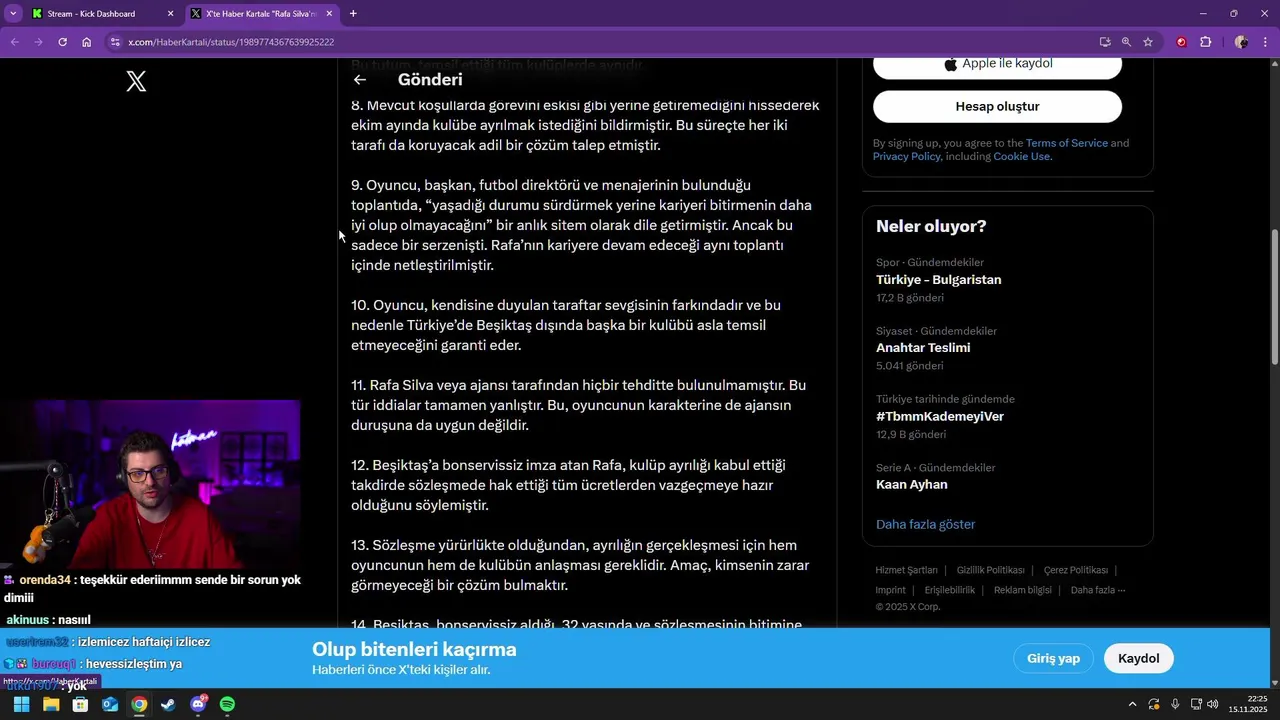Open Discord from the taskbar
This screenshot has width=1280, height=720.
click(x=198, y=704)
